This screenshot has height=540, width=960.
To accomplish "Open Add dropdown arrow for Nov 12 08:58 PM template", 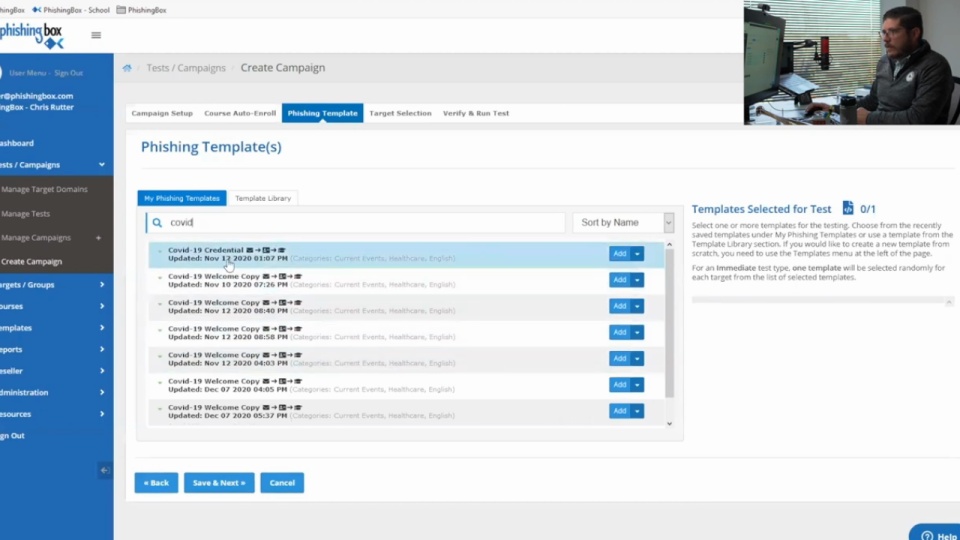I will click(637, 332).
